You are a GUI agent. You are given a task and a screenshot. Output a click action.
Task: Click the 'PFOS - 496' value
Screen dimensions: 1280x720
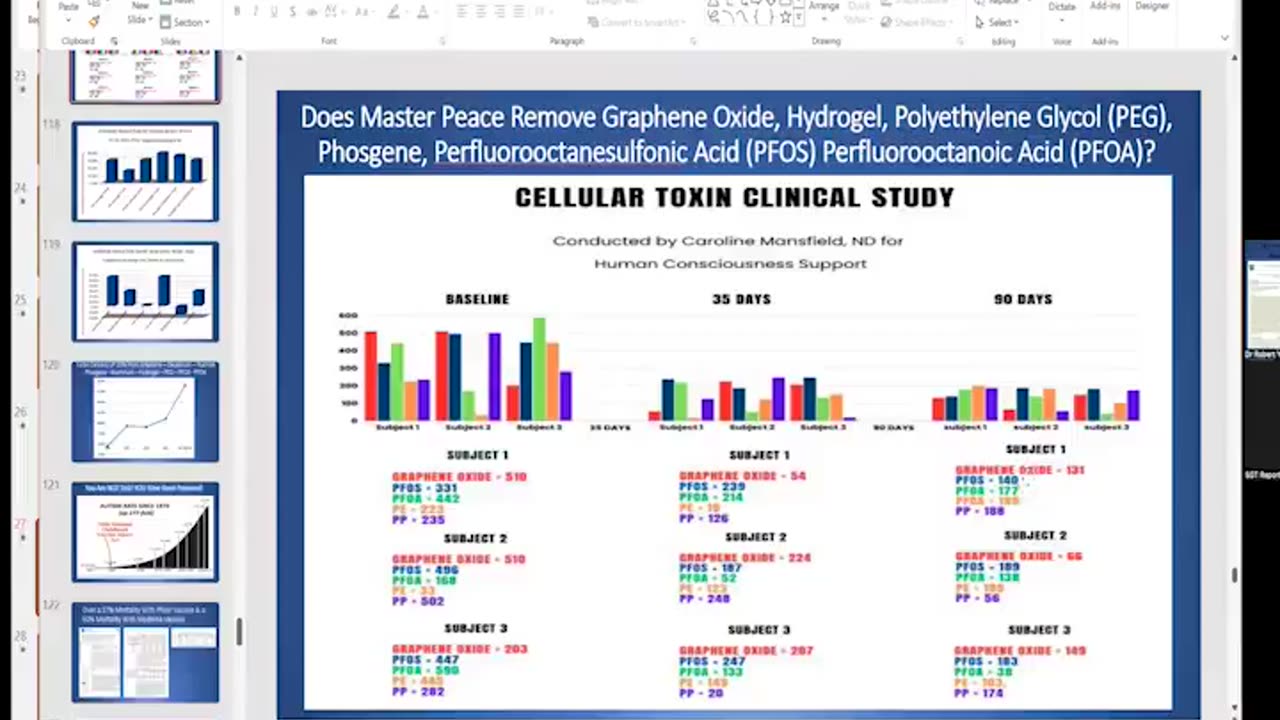[x=426, y=570]
